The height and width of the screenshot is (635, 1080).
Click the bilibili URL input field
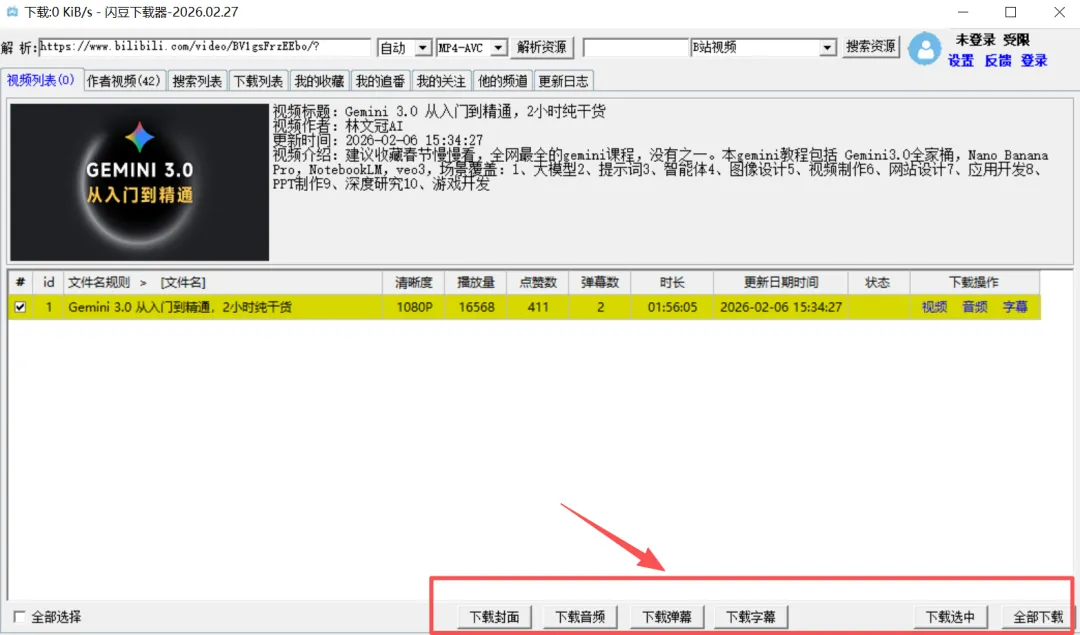pos(205,47)
